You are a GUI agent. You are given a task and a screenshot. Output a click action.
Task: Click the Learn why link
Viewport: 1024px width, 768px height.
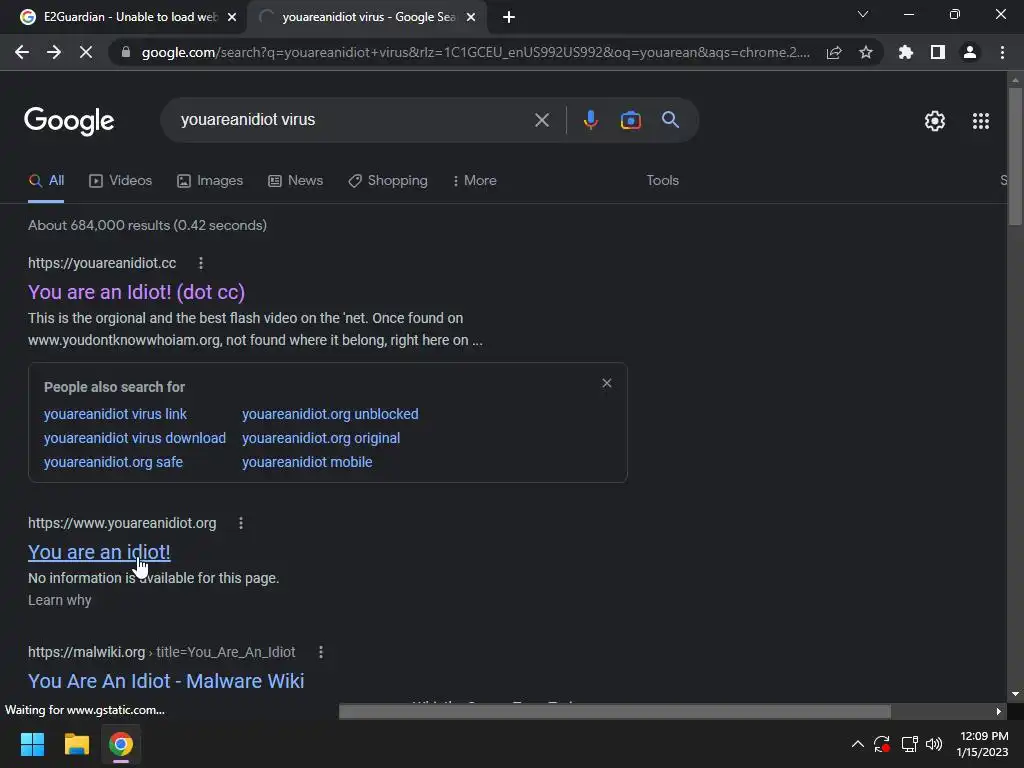point(59,600)
